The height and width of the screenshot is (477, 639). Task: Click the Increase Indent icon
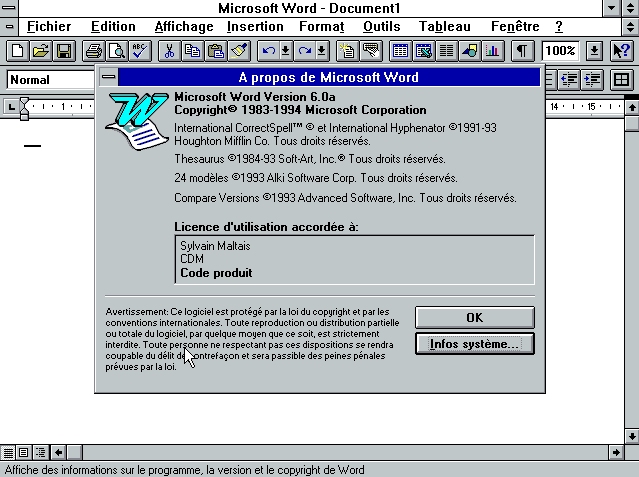pyautogui.click(x=591, y=80)
